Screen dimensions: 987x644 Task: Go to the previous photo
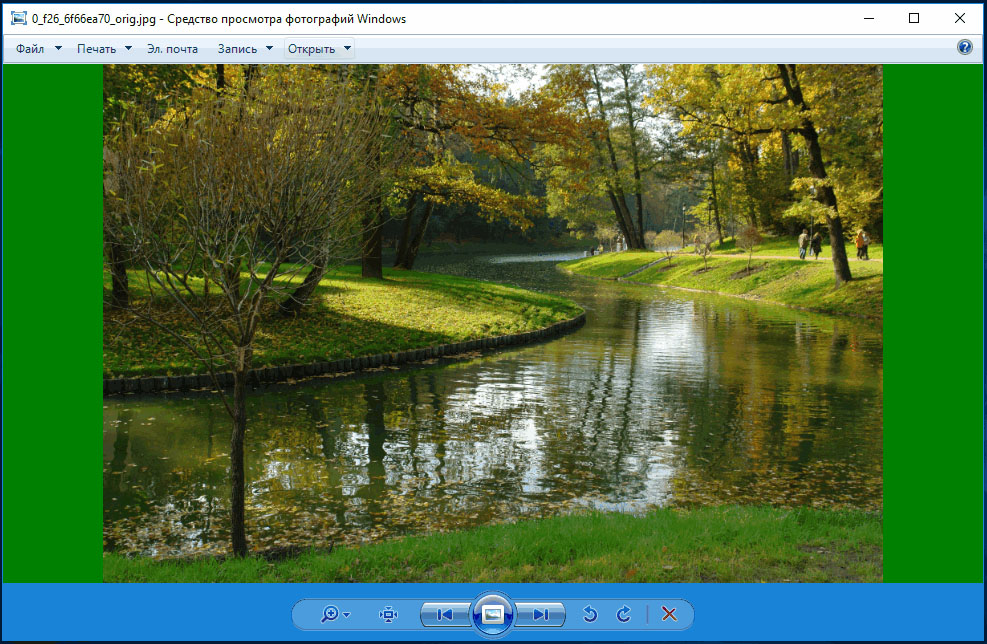444,614
